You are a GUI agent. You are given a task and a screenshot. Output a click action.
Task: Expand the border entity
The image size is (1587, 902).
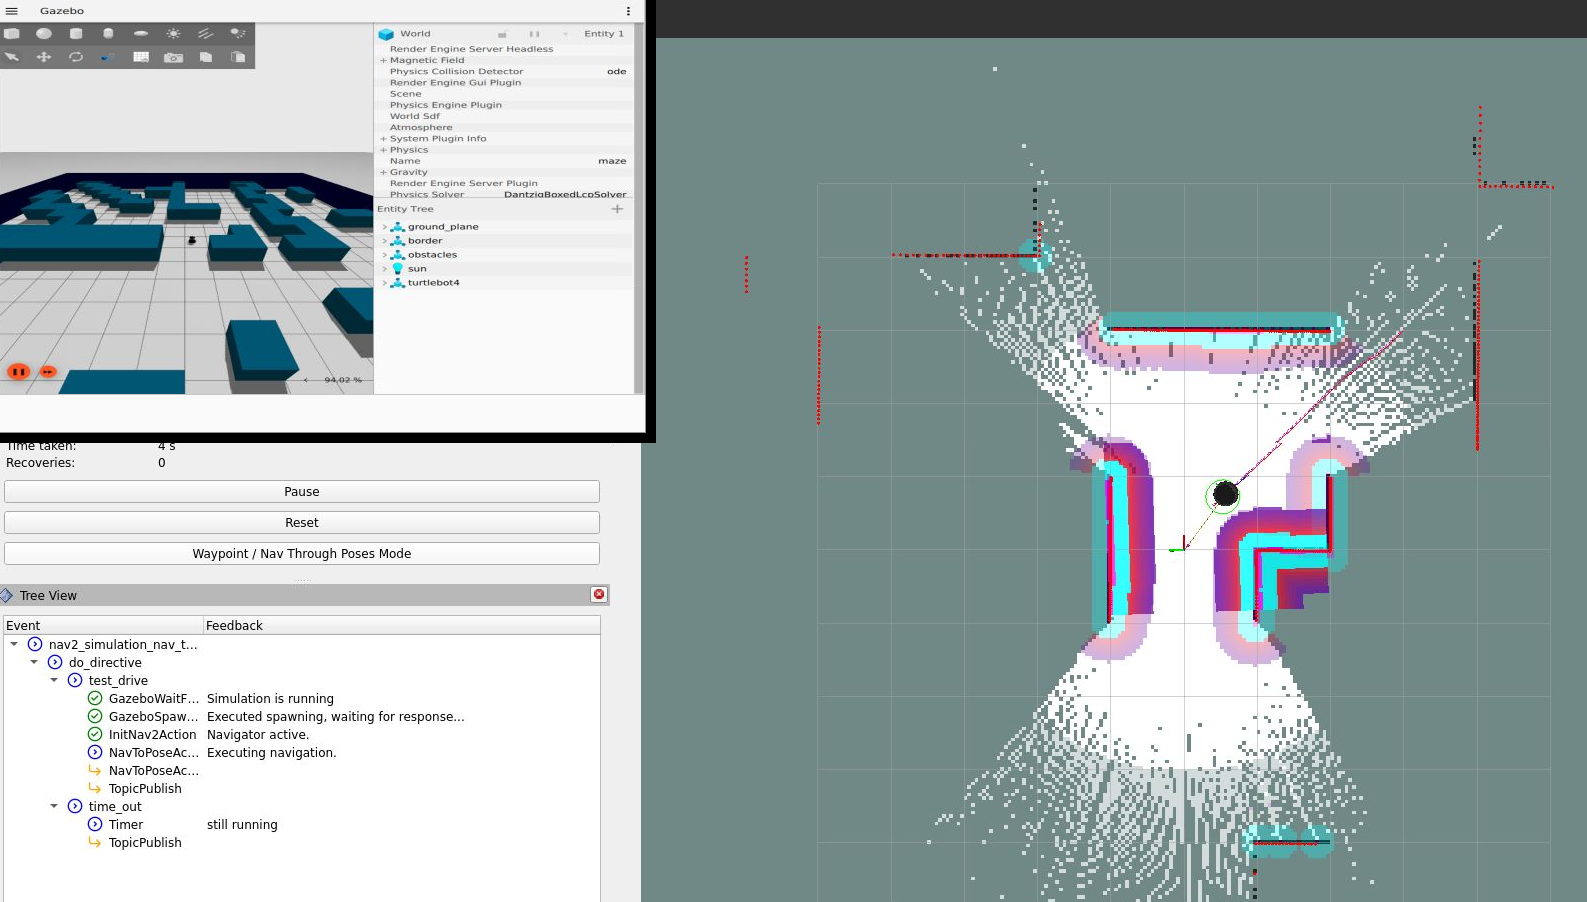(384, 241)
